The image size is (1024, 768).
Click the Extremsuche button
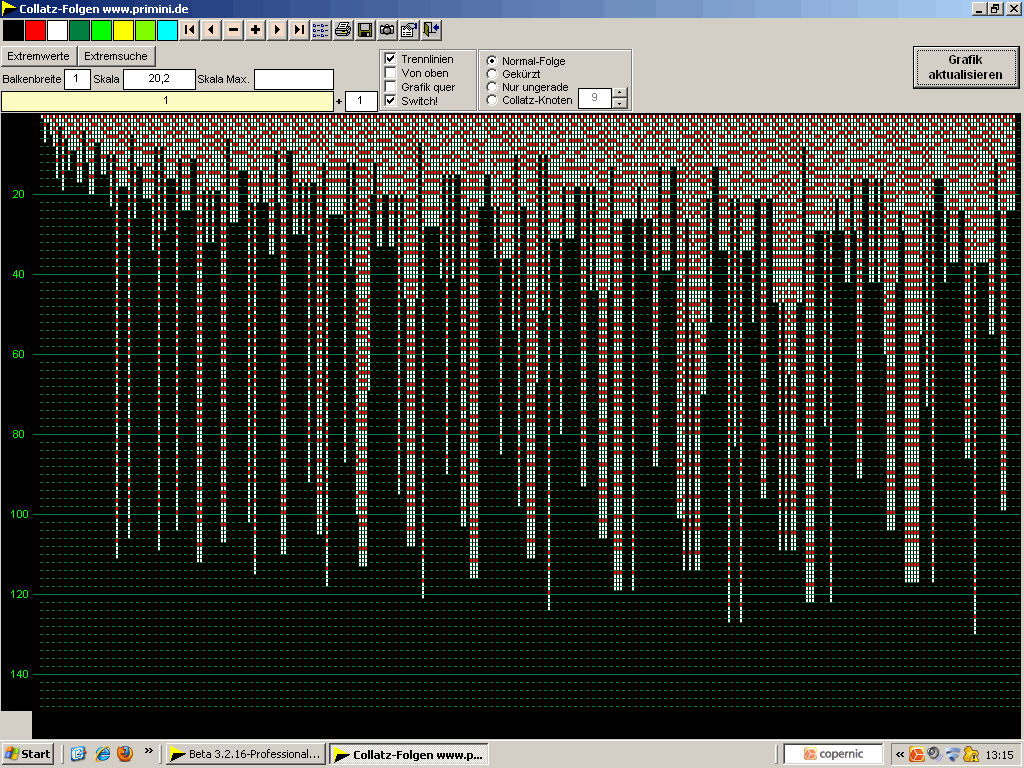pyautogui.click(x=116, y=56)
